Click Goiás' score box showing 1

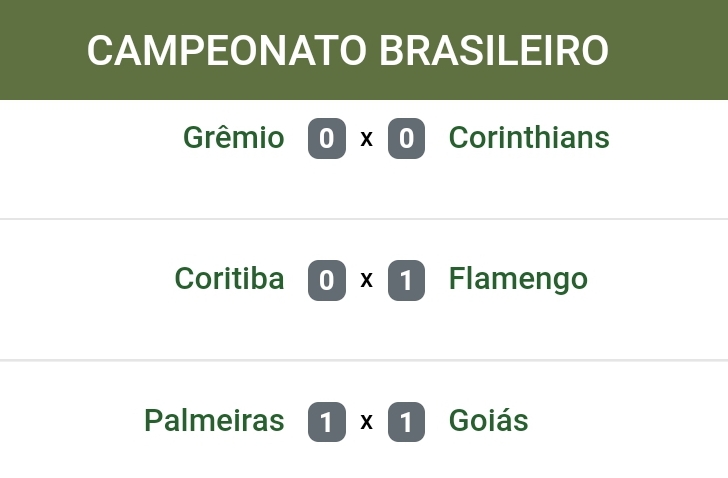click(406, 422)
